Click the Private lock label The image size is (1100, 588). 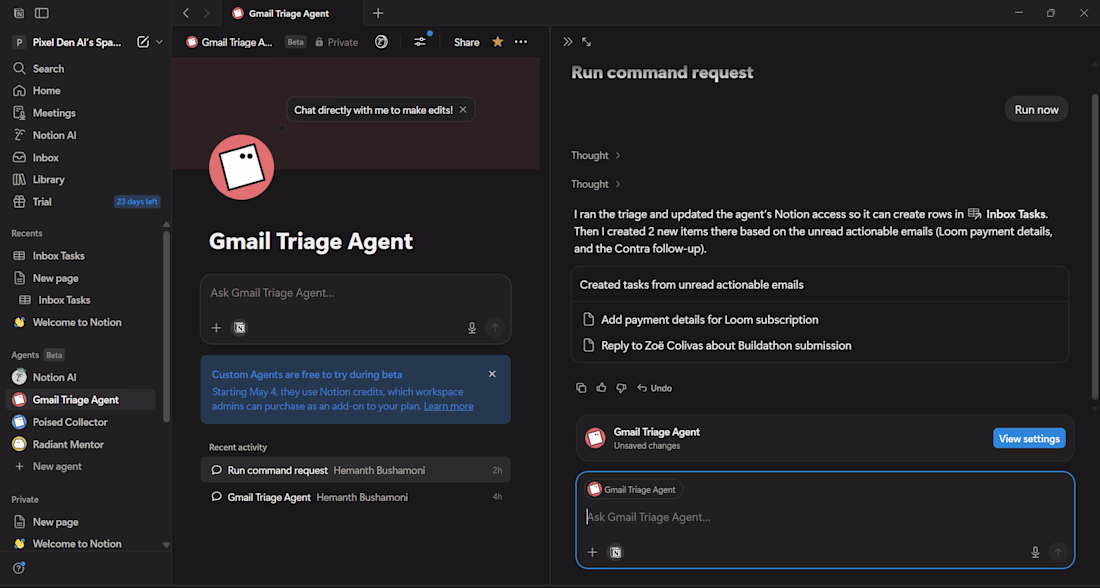click(x=337, y=42)
